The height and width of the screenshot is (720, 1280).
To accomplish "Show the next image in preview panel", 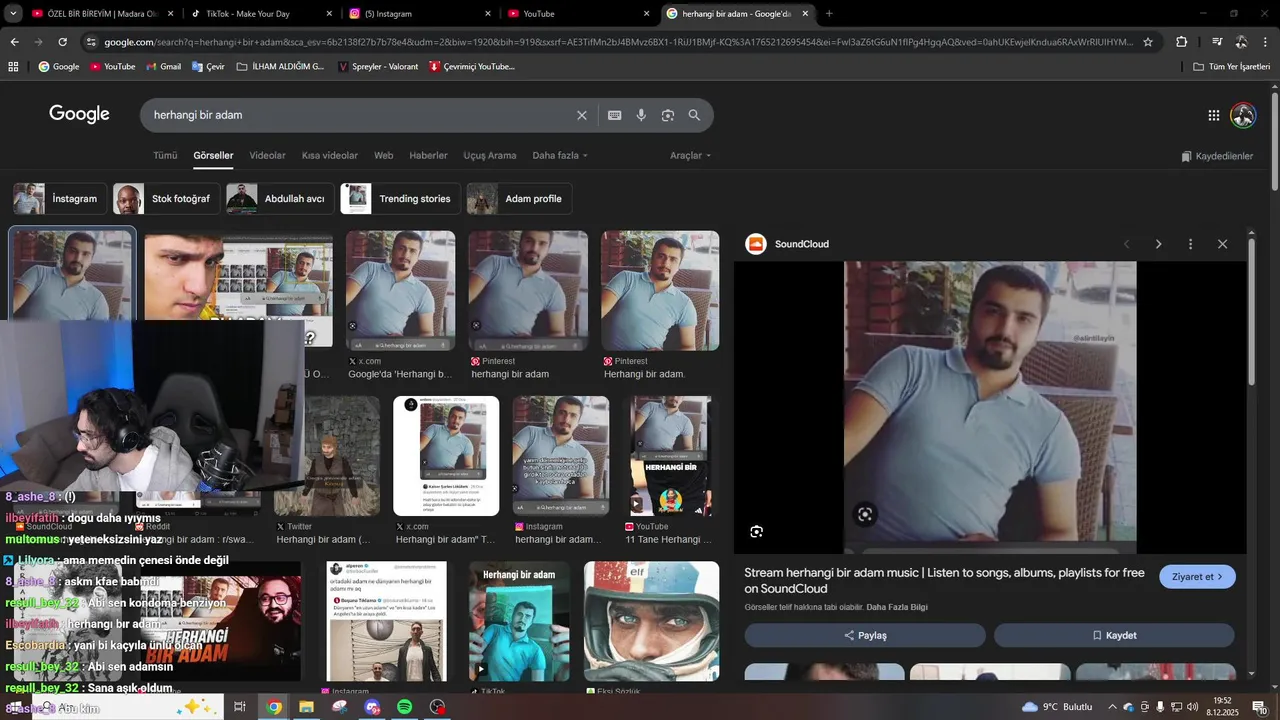I will pyautogui.click(x=1158, y=244).
